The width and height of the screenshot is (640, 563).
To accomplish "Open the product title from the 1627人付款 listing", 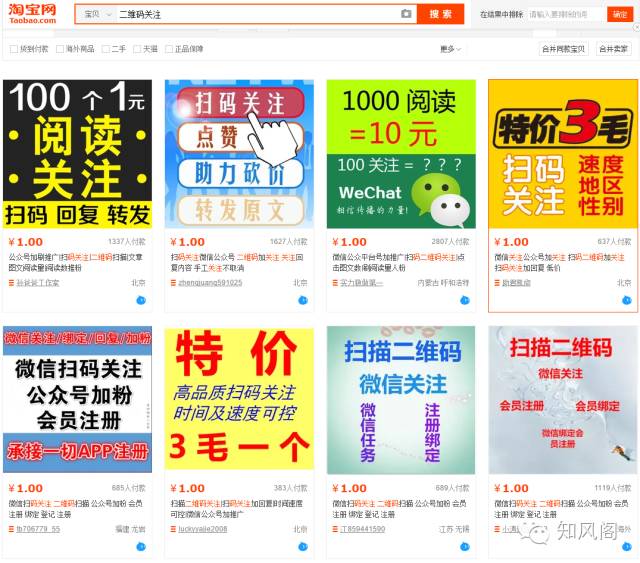I will coord(237,263).
